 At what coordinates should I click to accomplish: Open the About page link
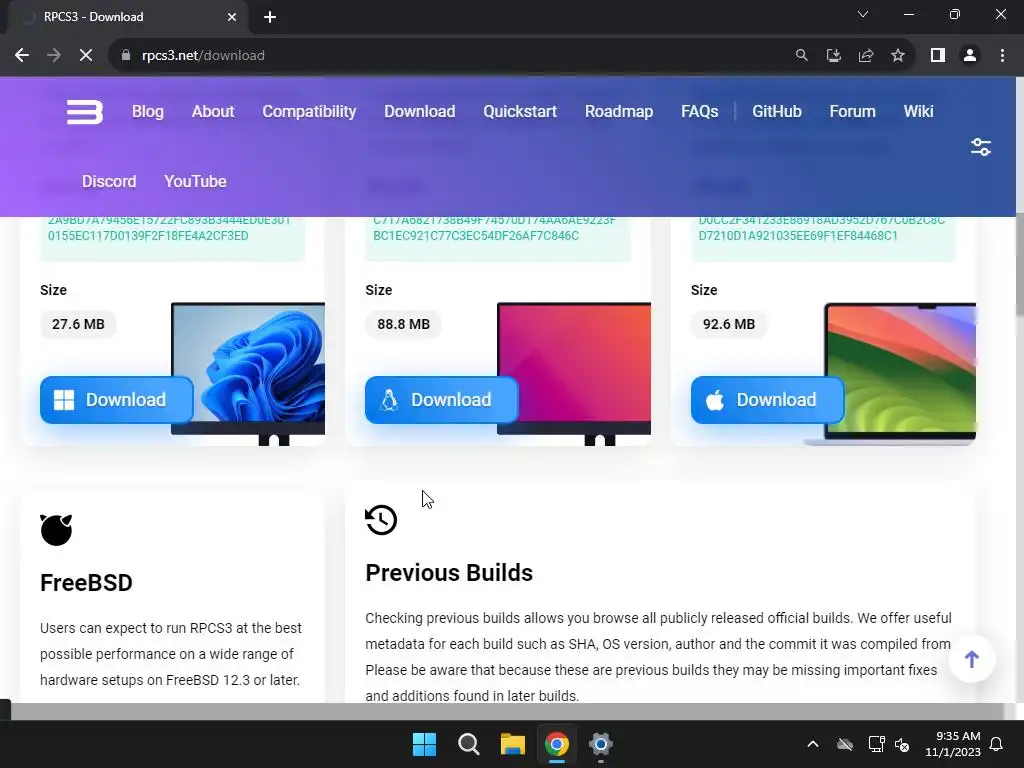click(213, 112)
